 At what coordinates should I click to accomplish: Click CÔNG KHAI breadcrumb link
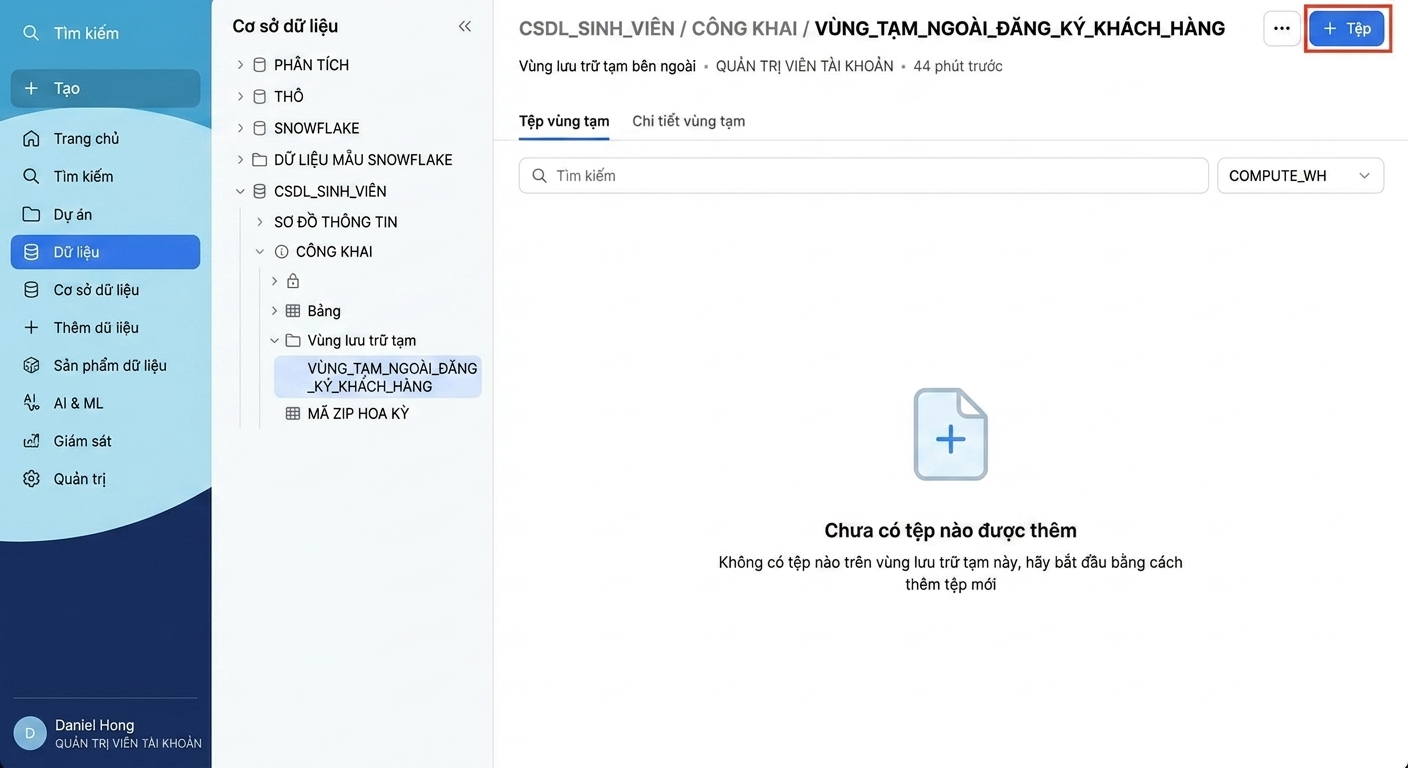click(x=744, y=28)
